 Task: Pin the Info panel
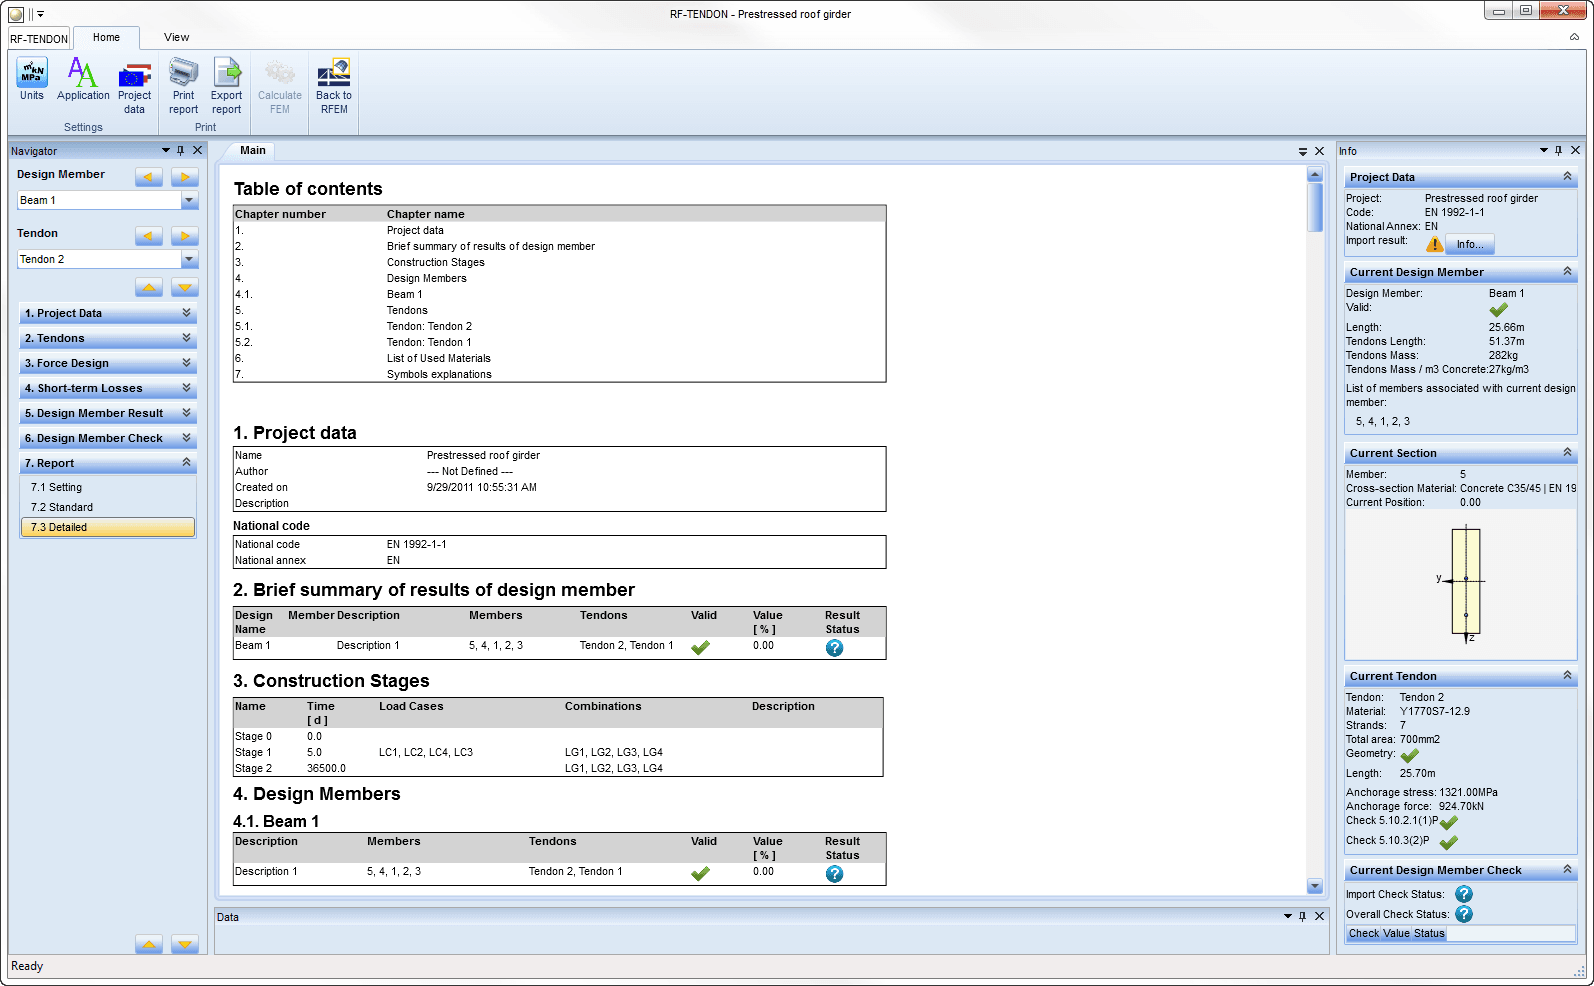coord(1558,150)
